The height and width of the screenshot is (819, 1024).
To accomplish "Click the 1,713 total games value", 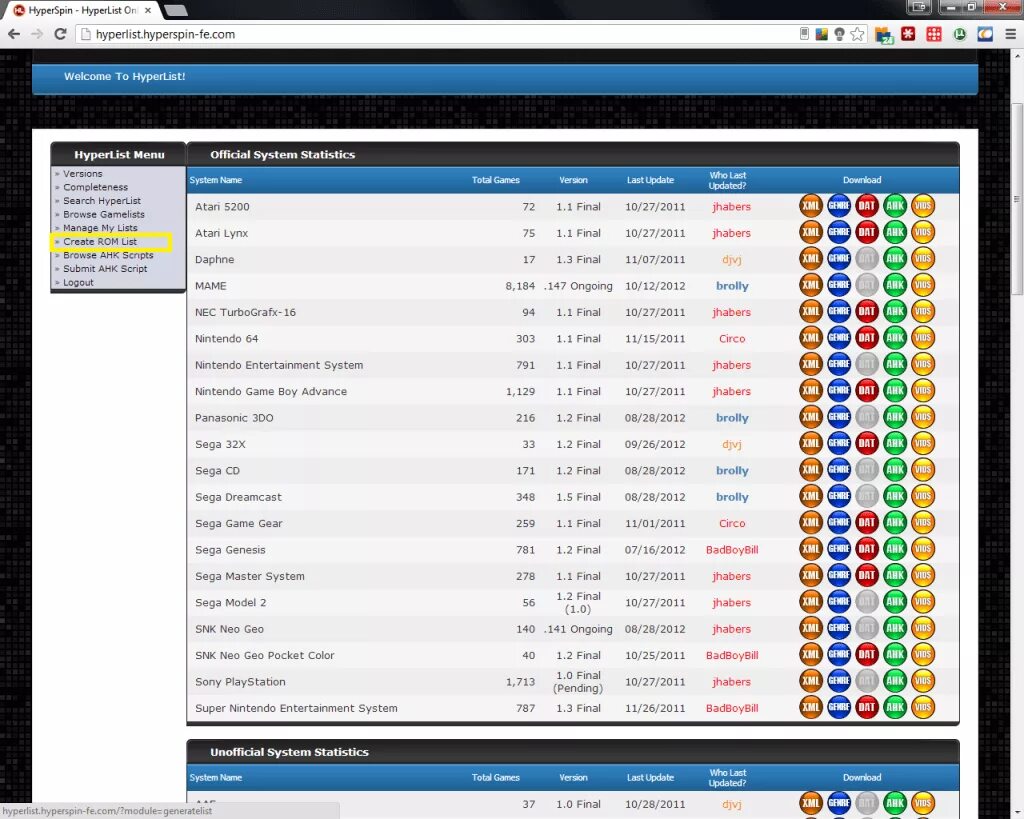I will click(520, 682).
